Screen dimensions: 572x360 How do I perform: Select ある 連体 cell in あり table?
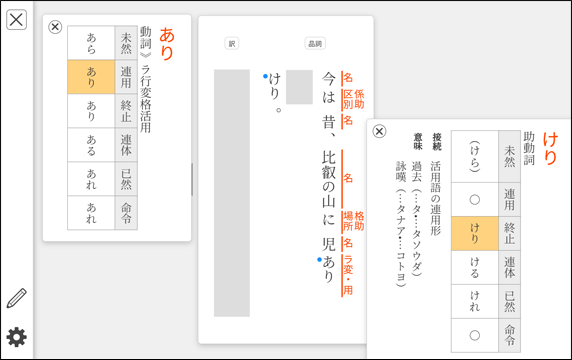pos(91,145)
